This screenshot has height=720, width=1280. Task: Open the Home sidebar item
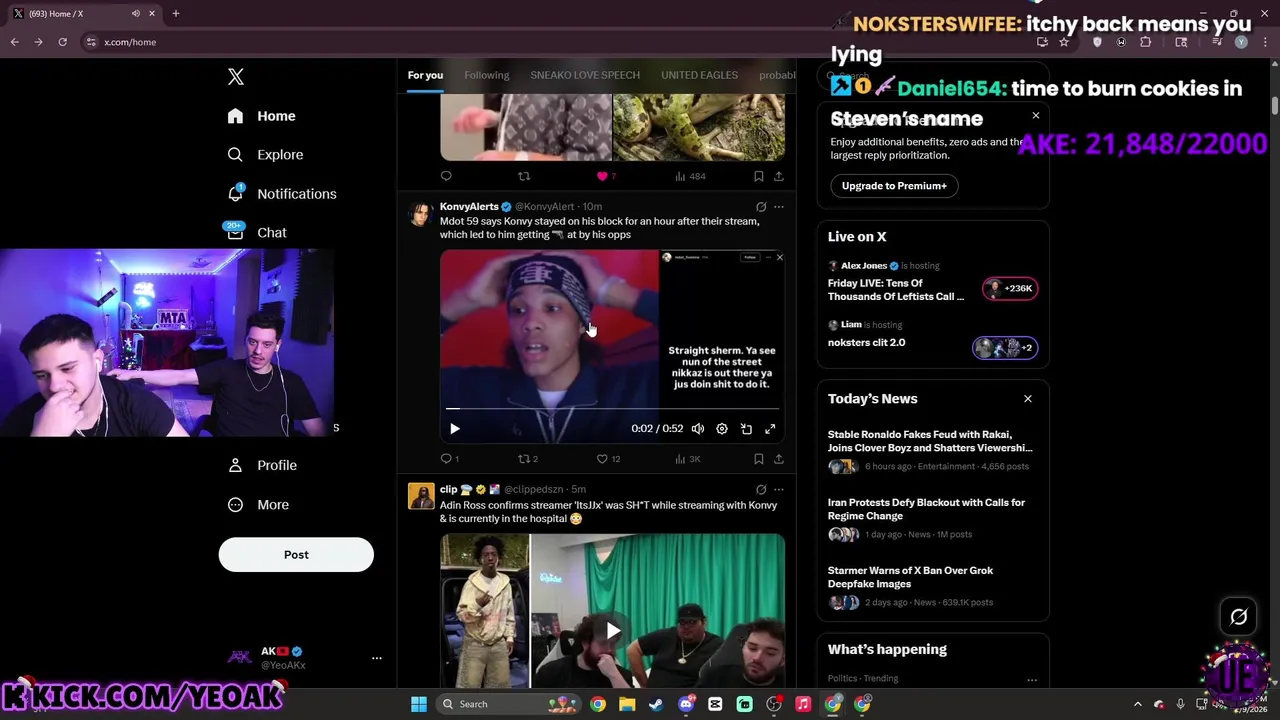(x=261, y=116)
